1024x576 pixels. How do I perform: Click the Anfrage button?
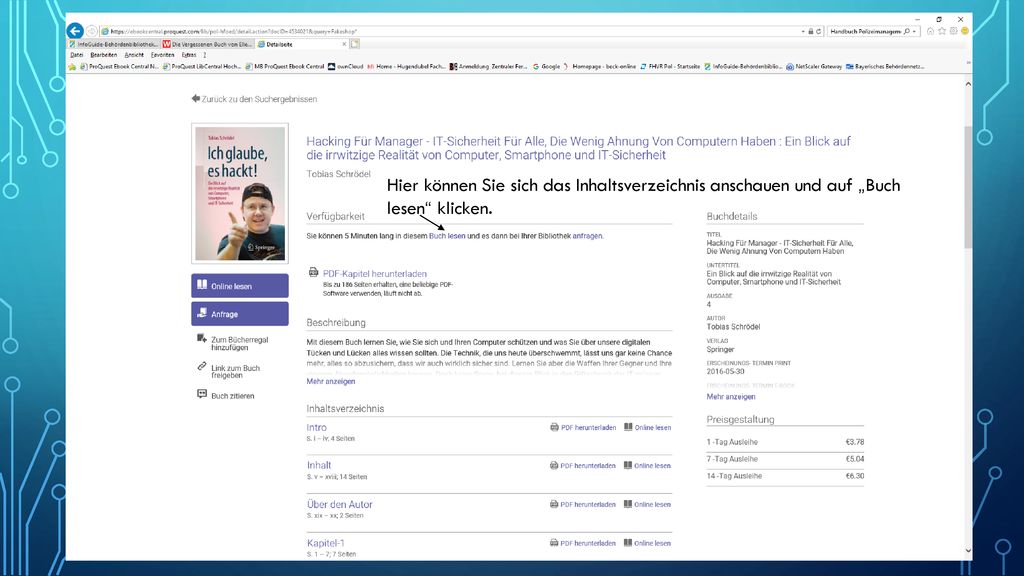pyautogui.click(x=240, y=314)
